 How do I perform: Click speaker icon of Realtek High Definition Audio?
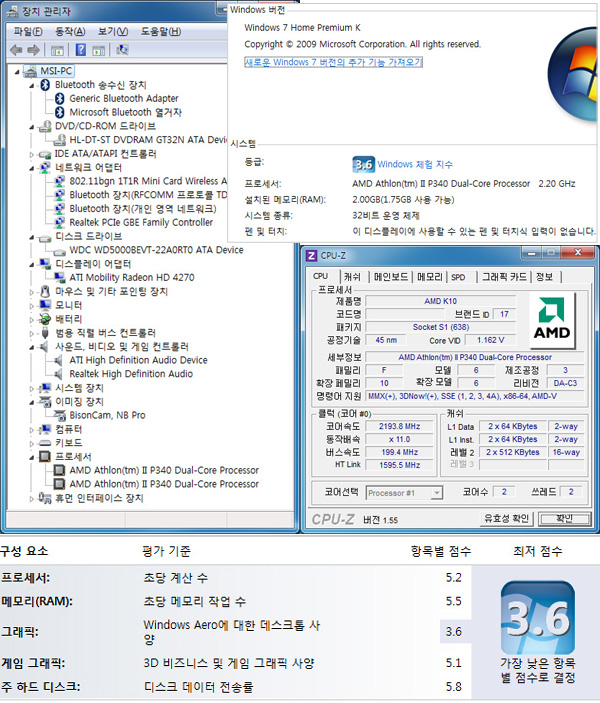59,374
